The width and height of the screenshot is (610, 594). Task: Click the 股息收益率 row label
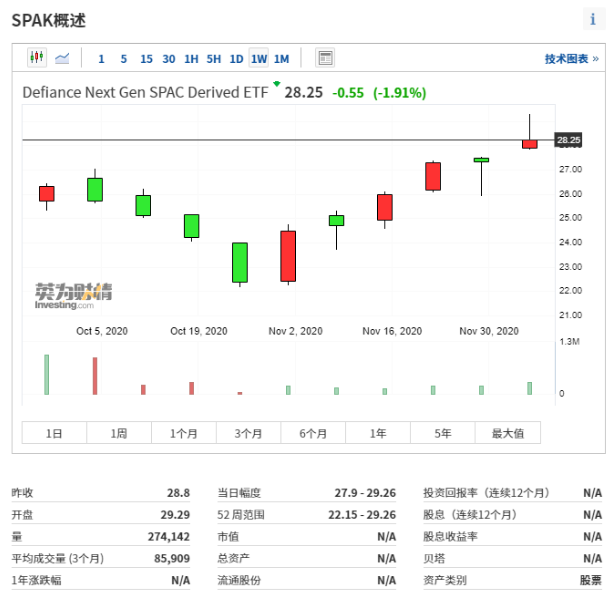(x=450, y=536)
